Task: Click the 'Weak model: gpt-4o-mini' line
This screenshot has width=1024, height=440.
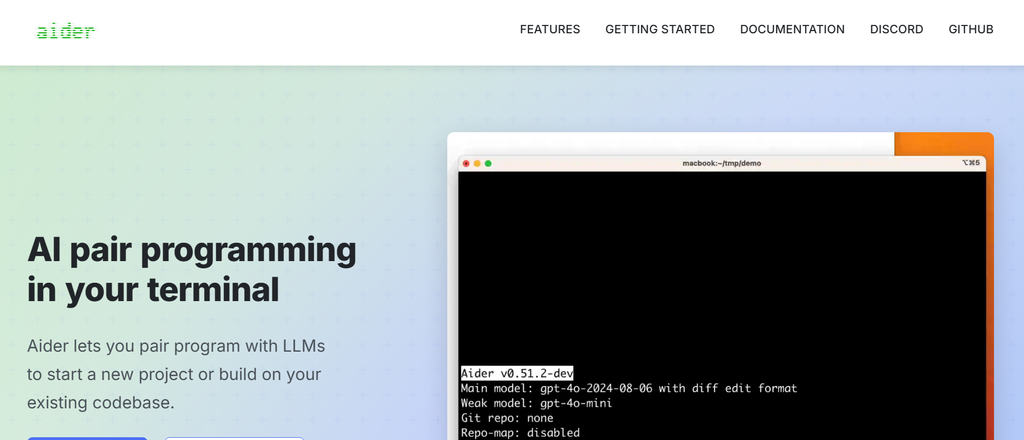Action: (x=536, y=403)
